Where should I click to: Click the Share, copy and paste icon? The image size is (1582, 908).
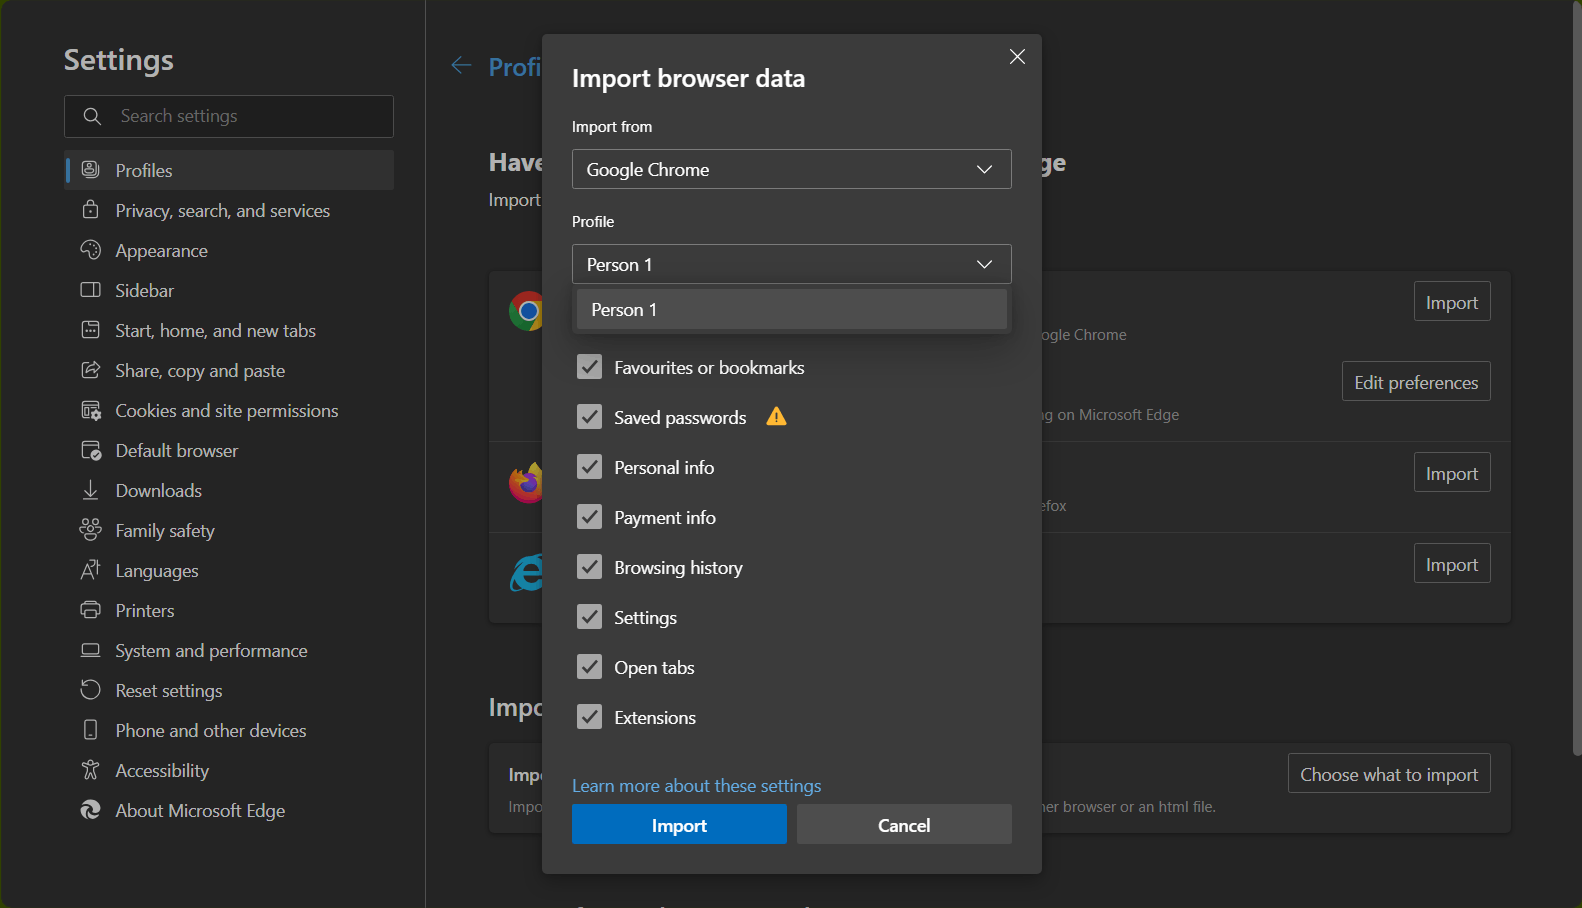pyautogui.click(x=90, y=370)
